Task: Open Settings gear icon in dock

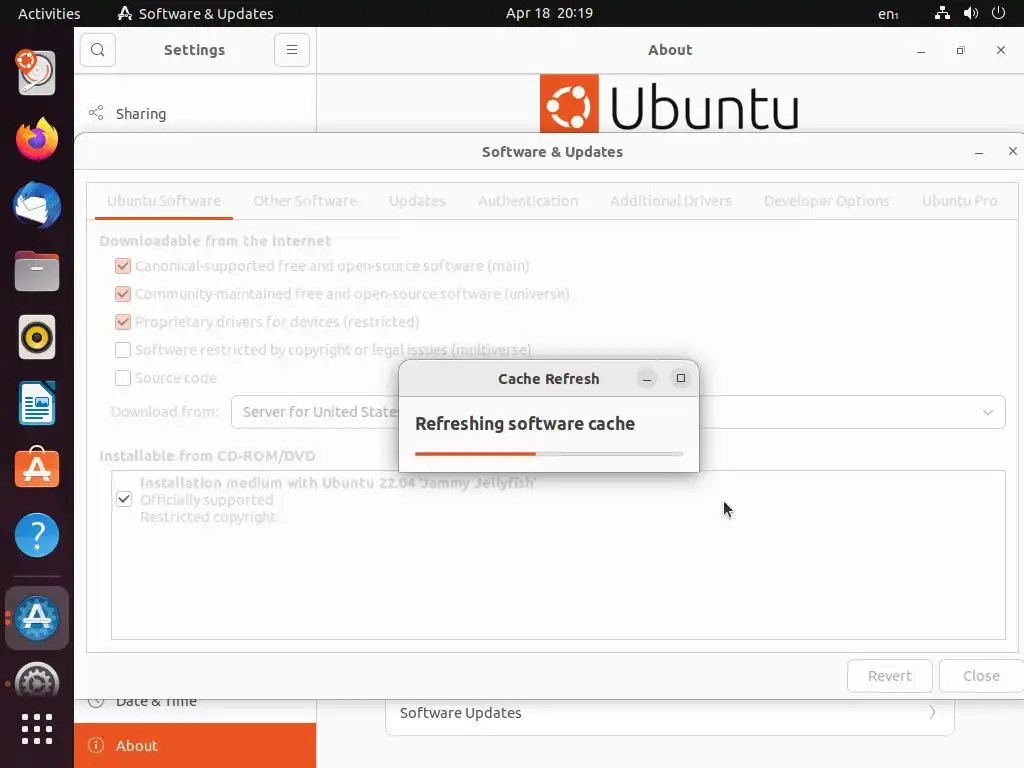Action: pos(37,679)
